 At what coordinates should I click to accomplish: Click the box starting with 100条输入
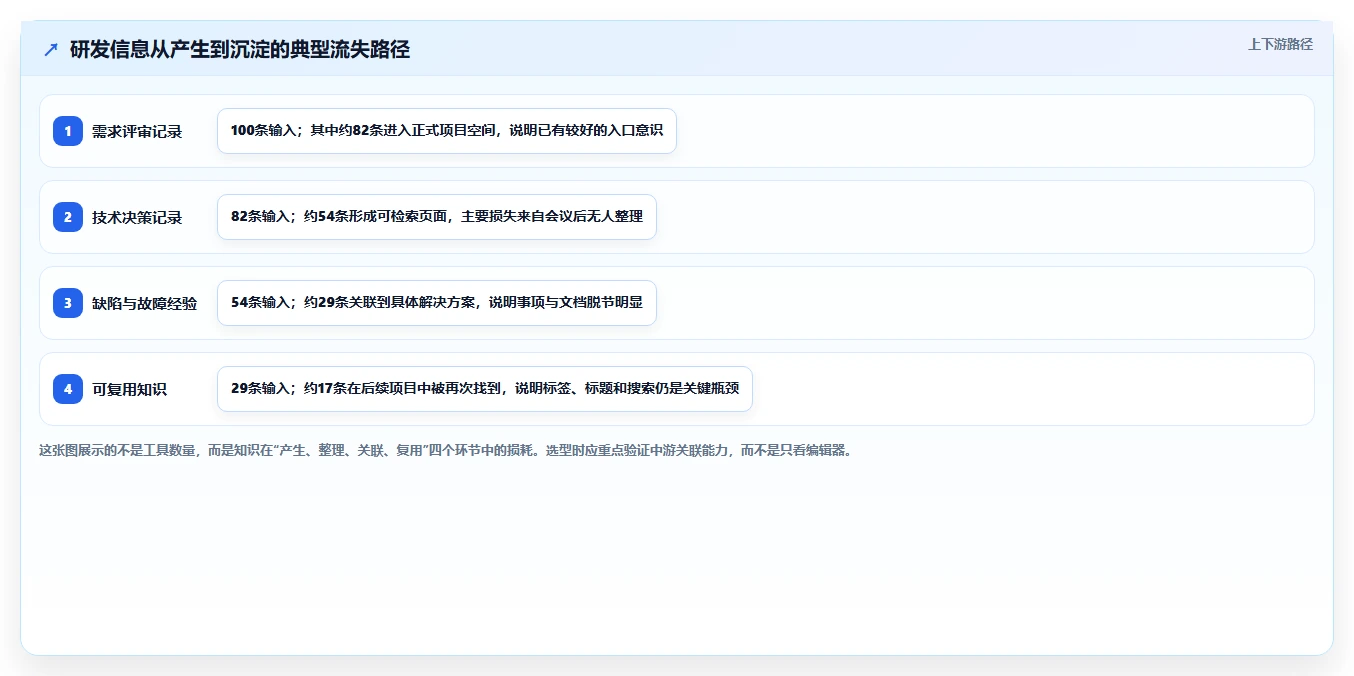pyautogui.click(x=447, y=131)
